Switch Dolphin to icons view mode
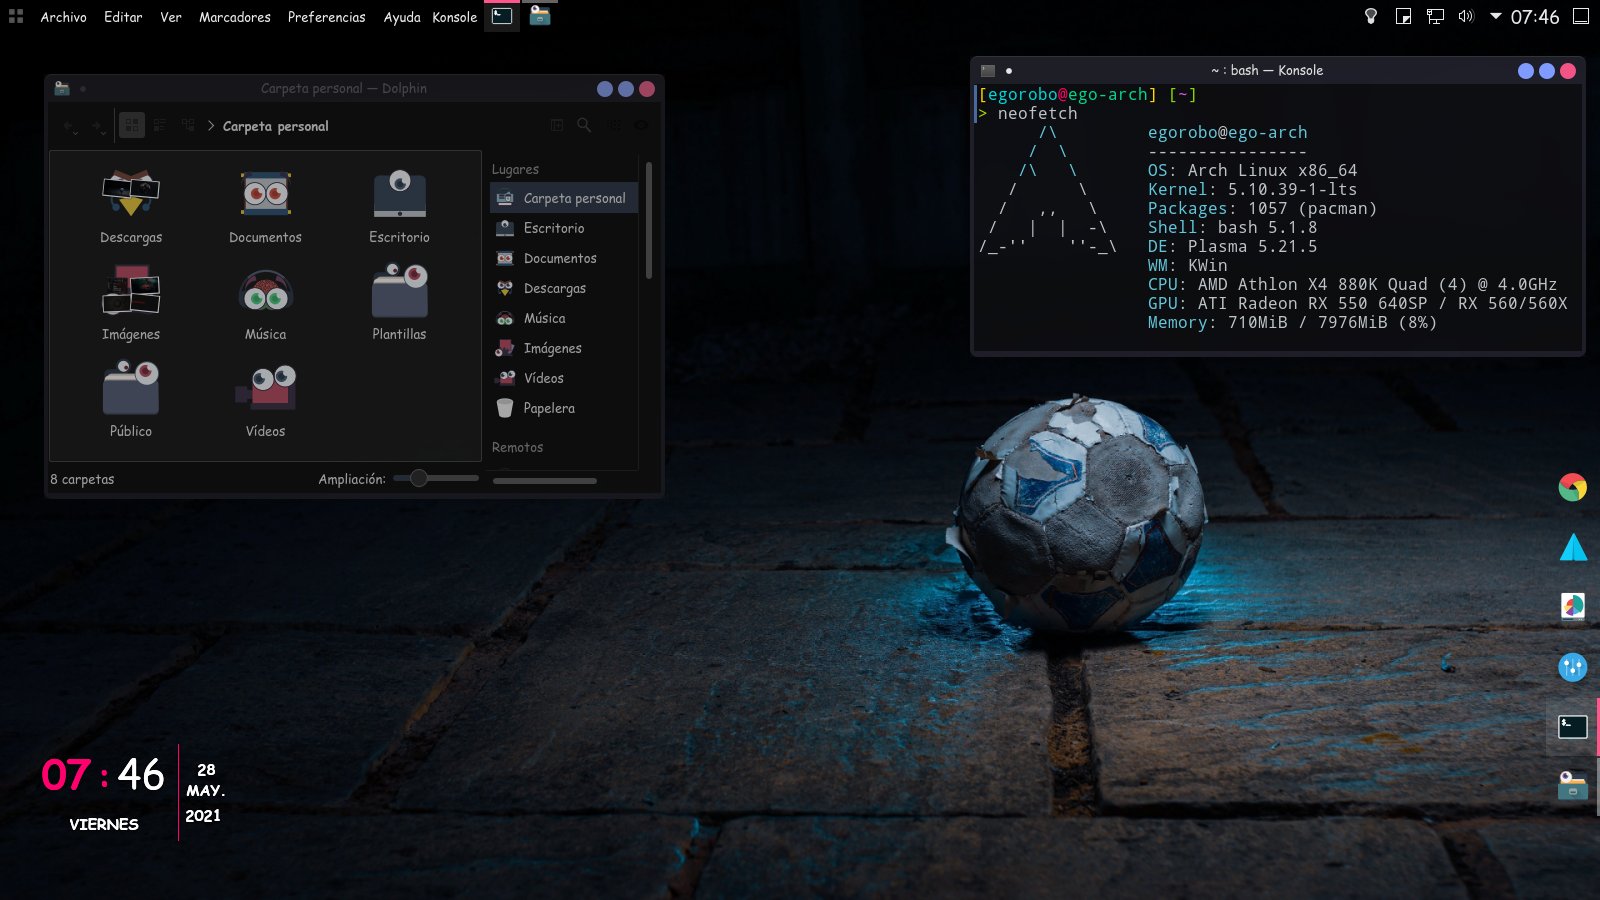 tap(131, 126)
